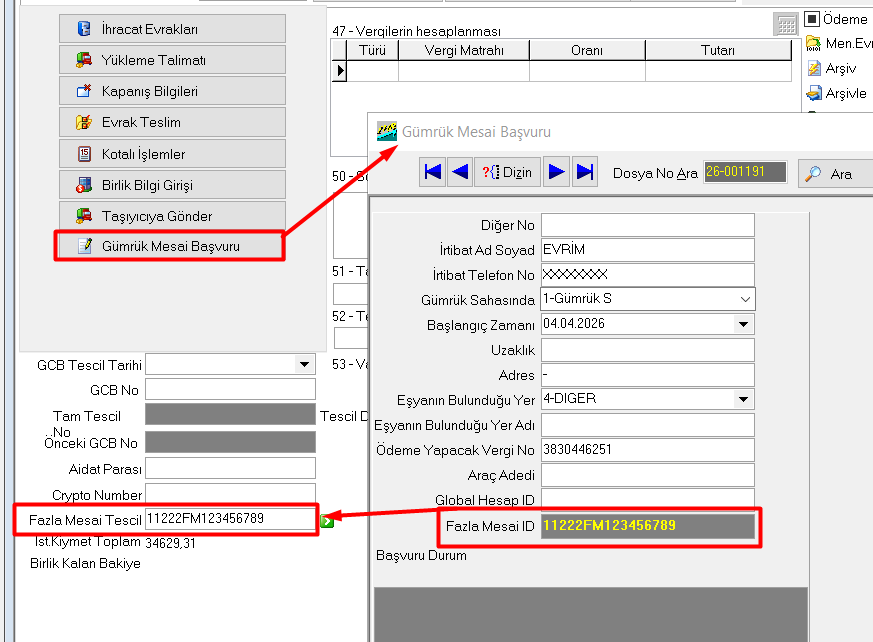Open Başlangıç Zamanı date picker
873x642 pixels.
pos(743,324)
